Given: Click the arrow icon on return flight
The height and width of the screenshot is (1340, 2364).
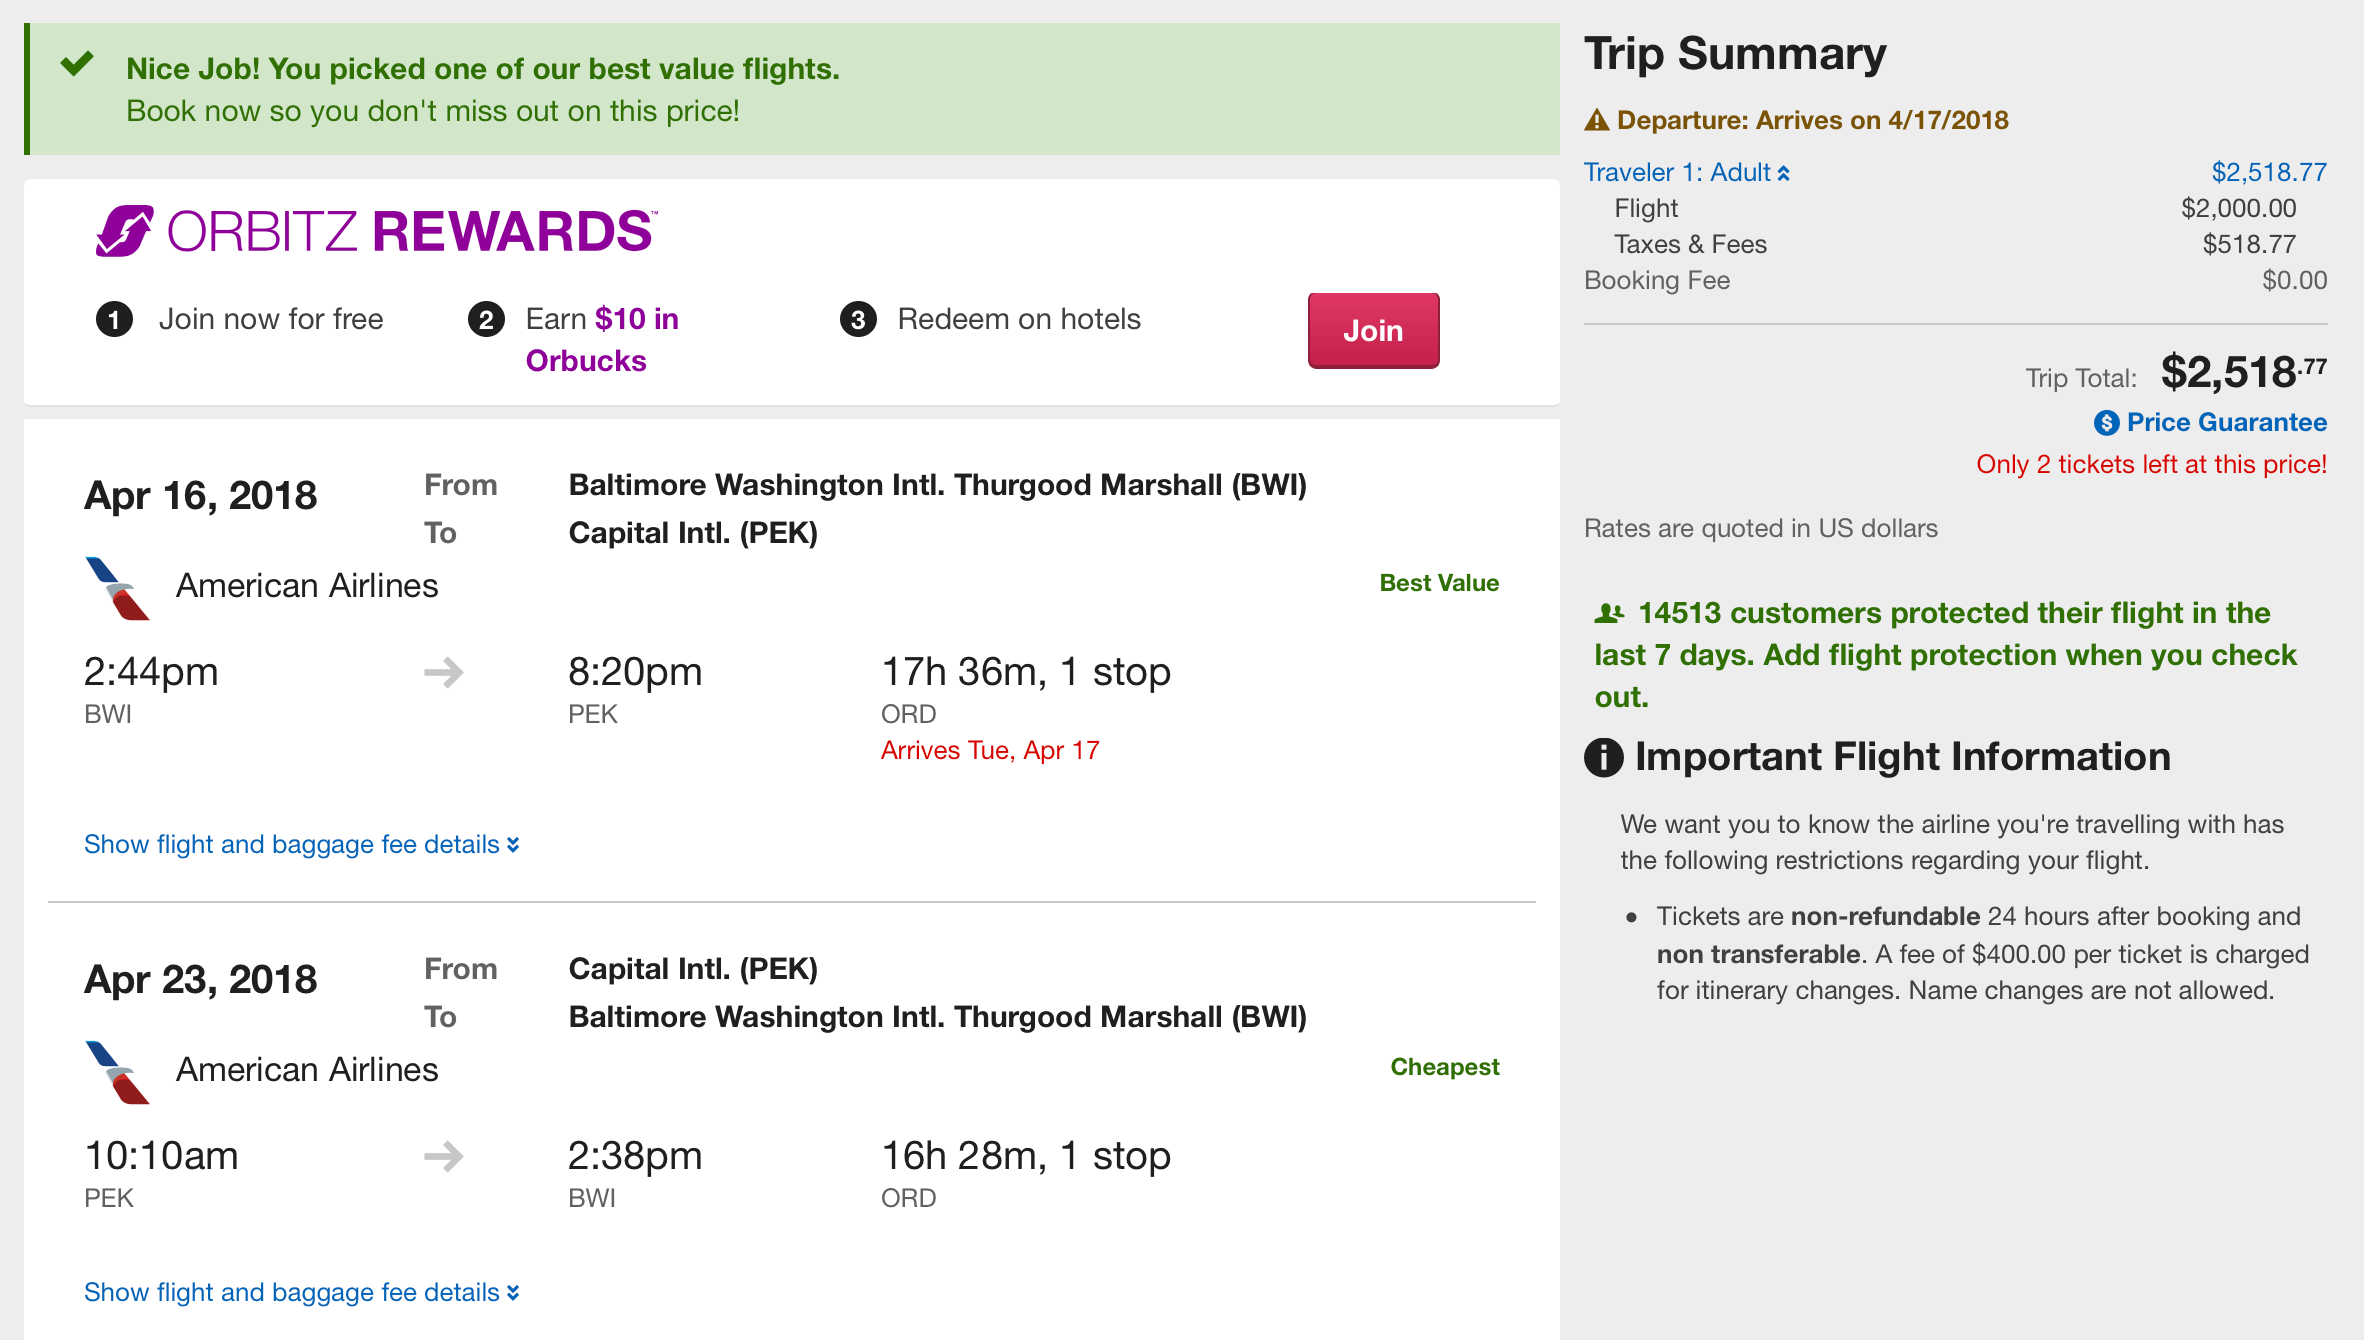Looking at the screenshot, I should 443,1156.
